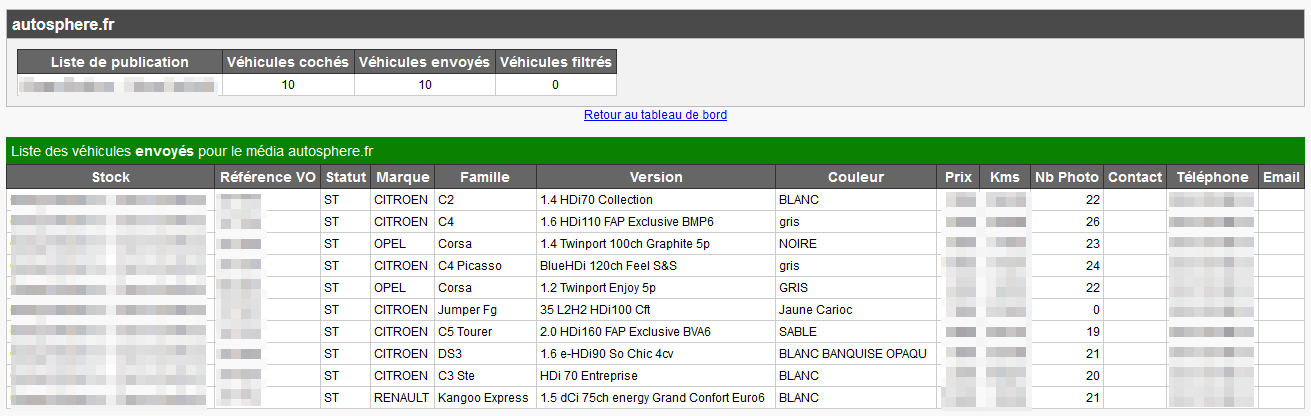
Task: Select the 'Marque' column header
Action: click(402, 177)
